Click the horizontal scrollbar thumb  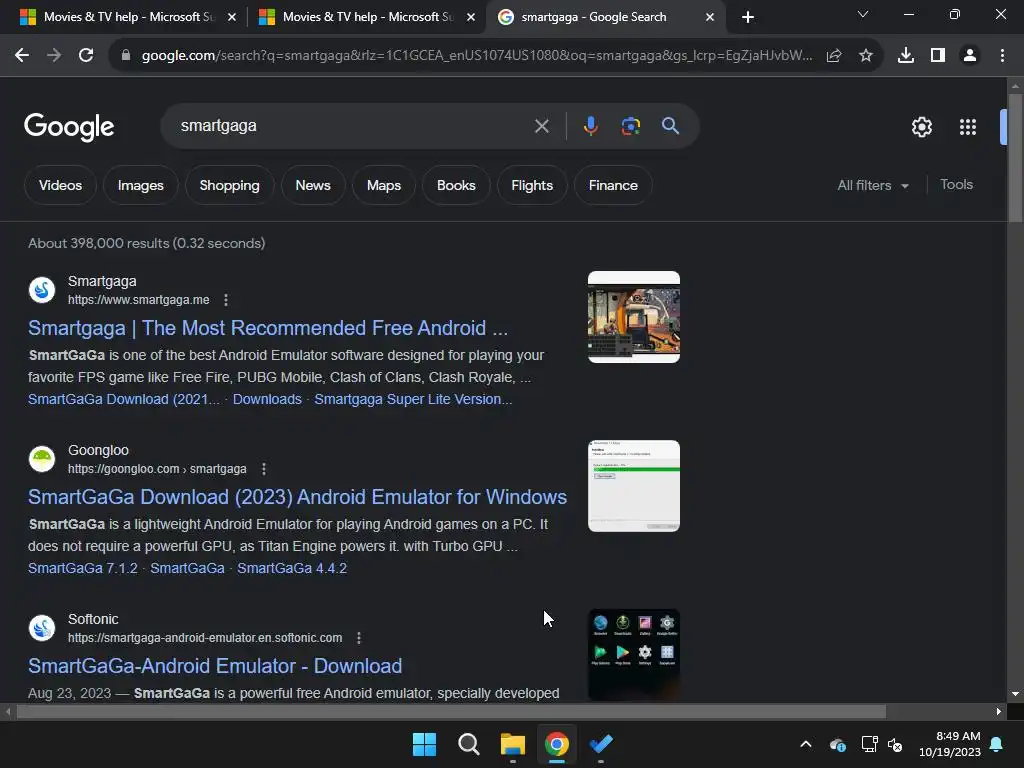451,711
